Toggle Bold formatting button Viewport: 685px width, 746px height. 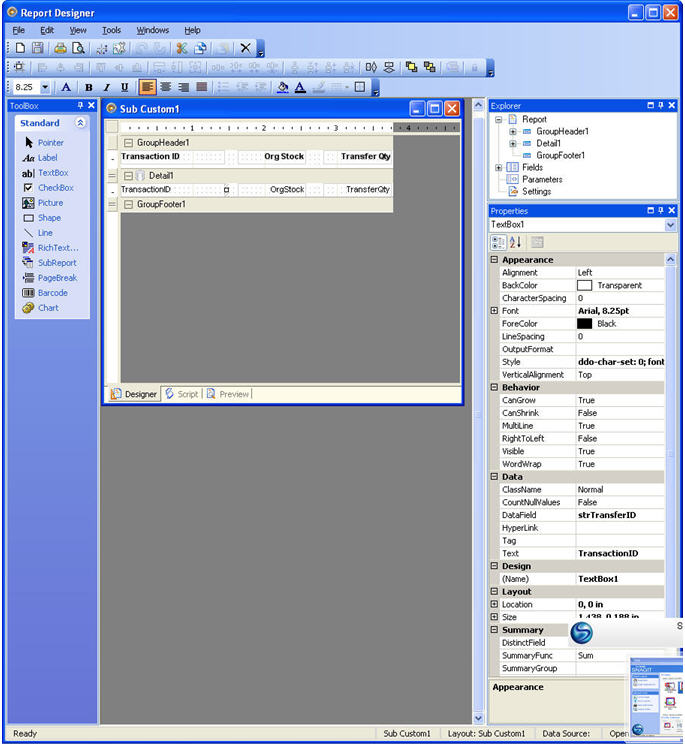(89, 88)
